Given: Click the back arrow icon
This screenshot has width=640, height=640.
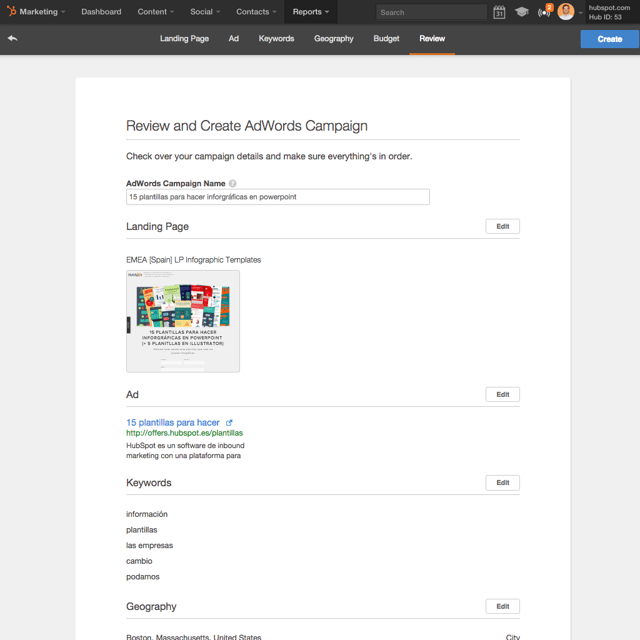Looking at the screenshot, I should point(12,39).
